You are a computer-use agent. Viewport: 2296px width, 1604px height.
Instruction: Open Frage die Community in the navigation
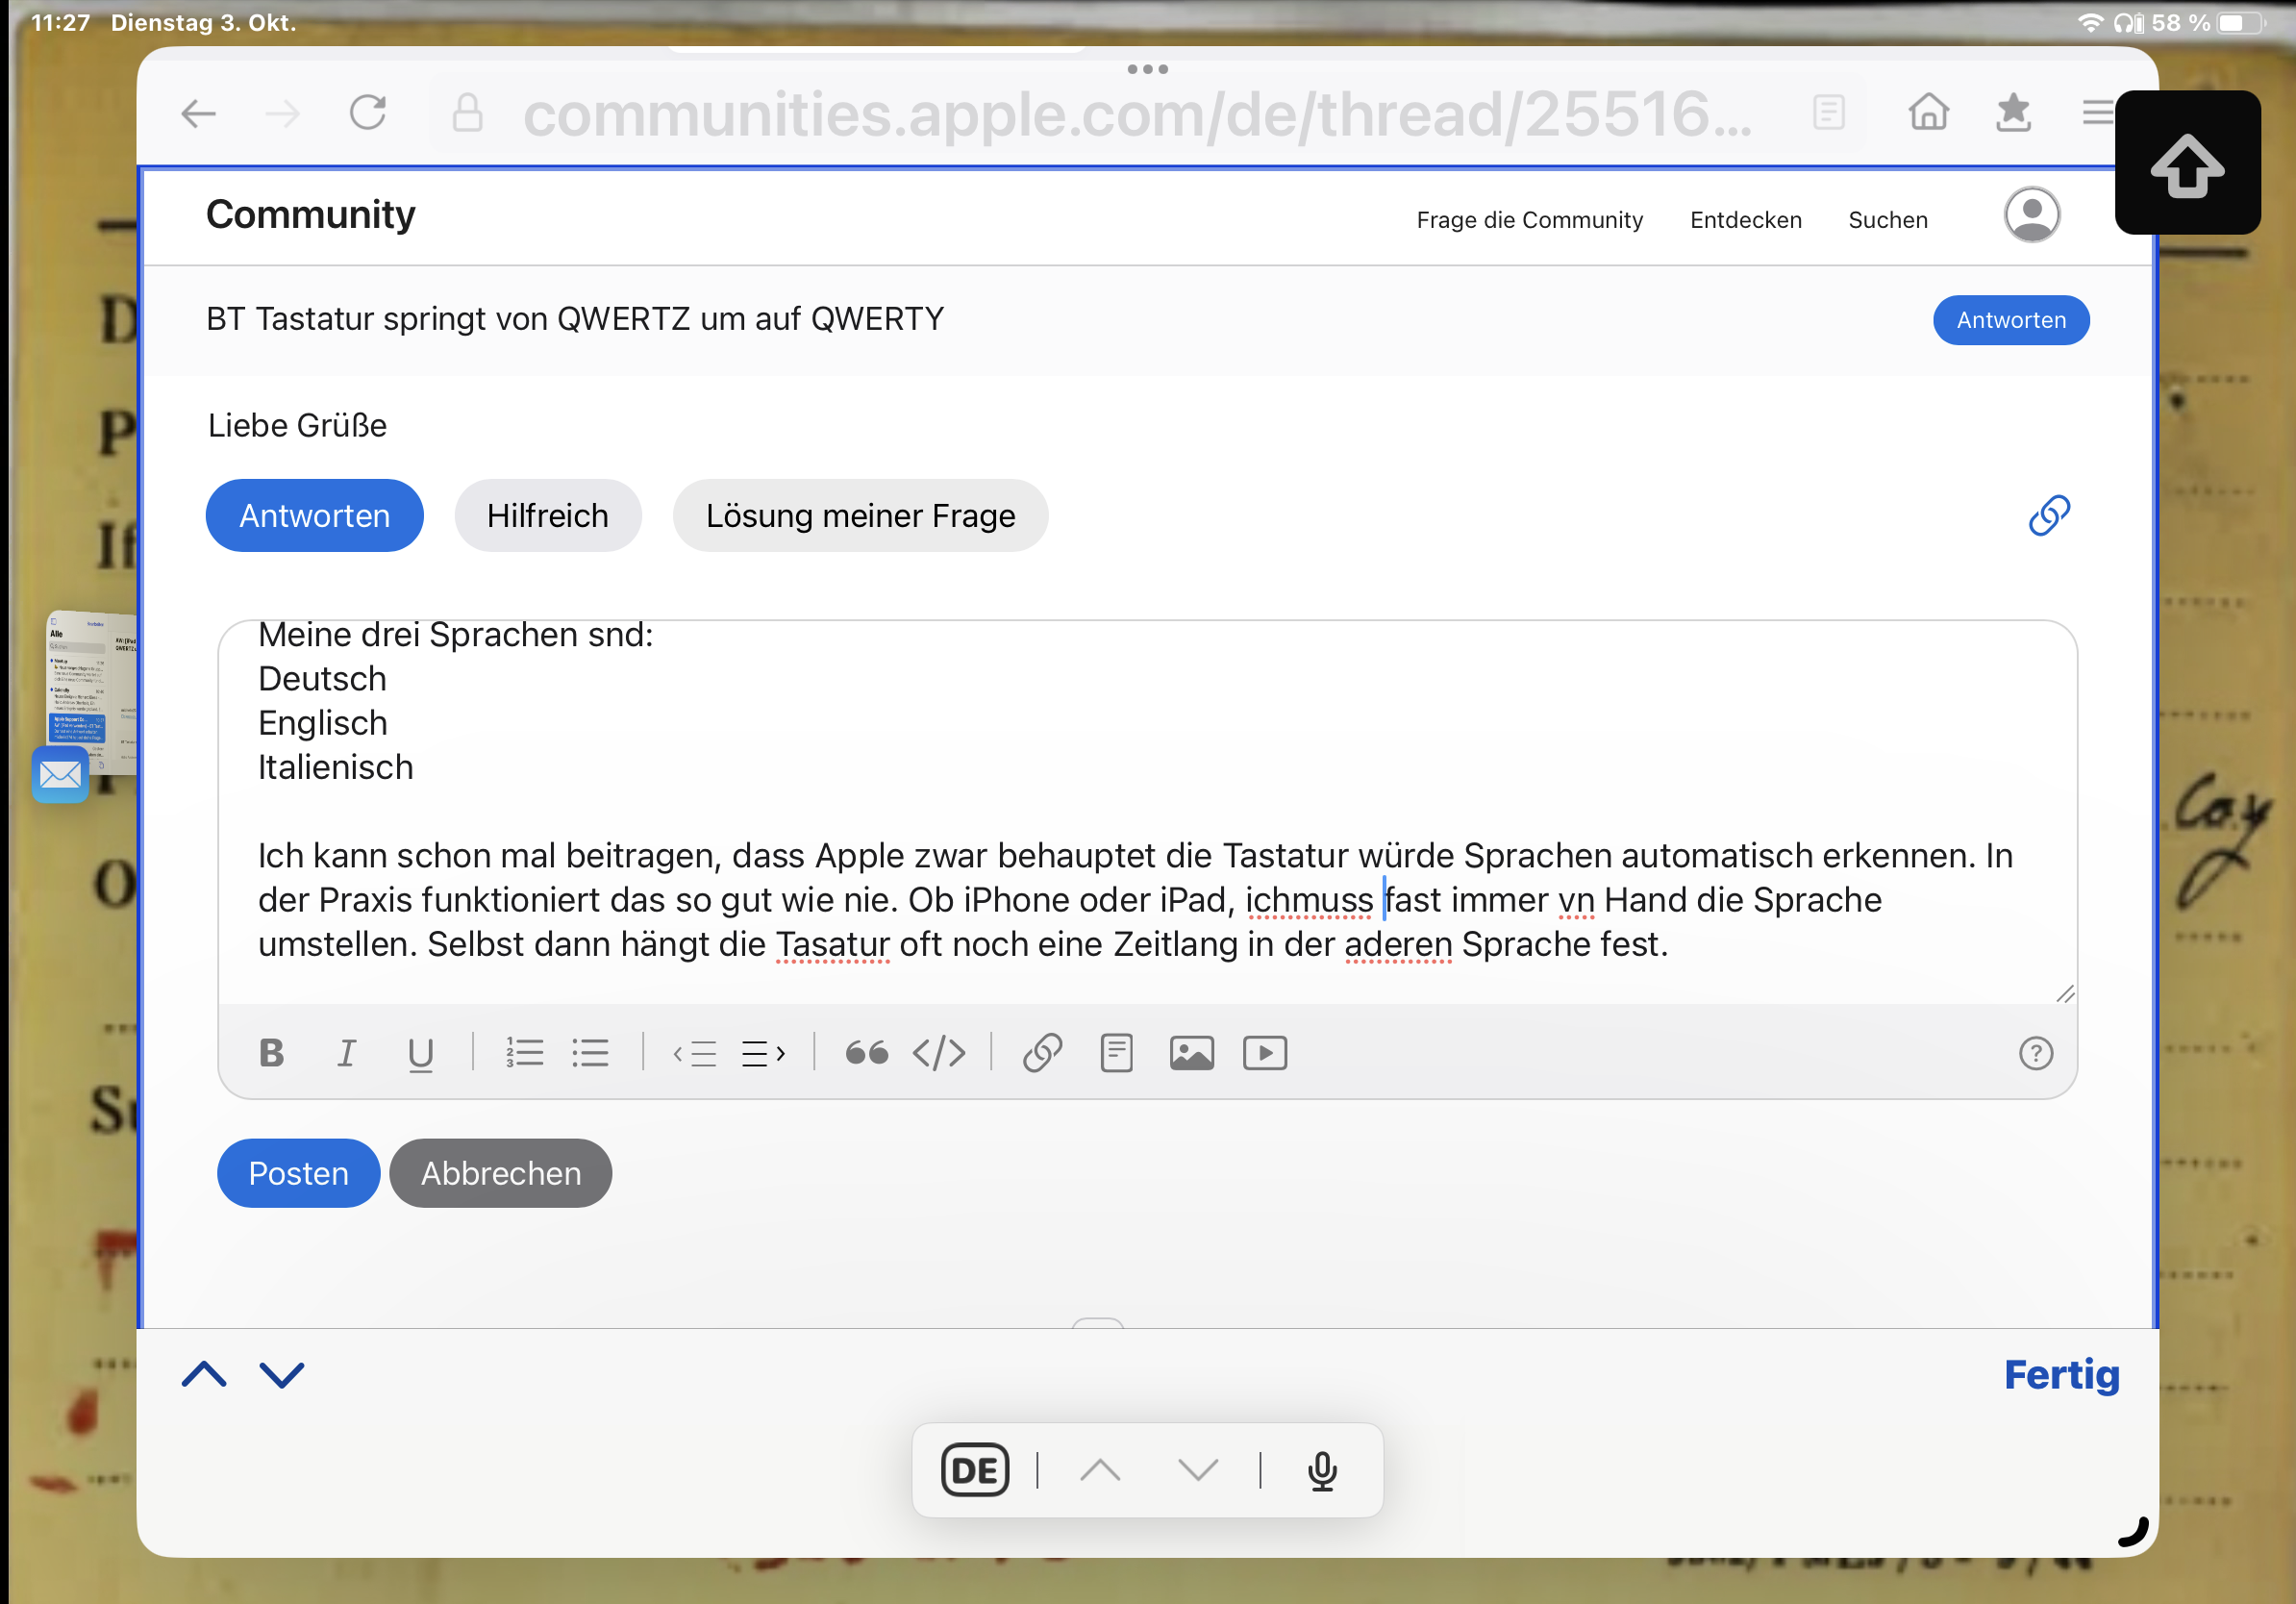click(1529, 220)
